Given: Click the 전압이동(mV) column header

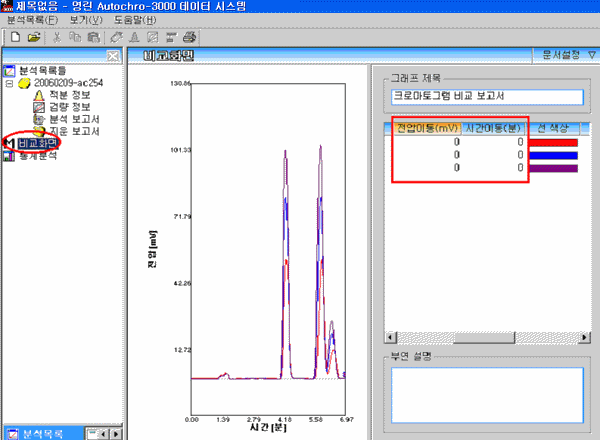Looking at the screenshot, I should coord(427,127).
